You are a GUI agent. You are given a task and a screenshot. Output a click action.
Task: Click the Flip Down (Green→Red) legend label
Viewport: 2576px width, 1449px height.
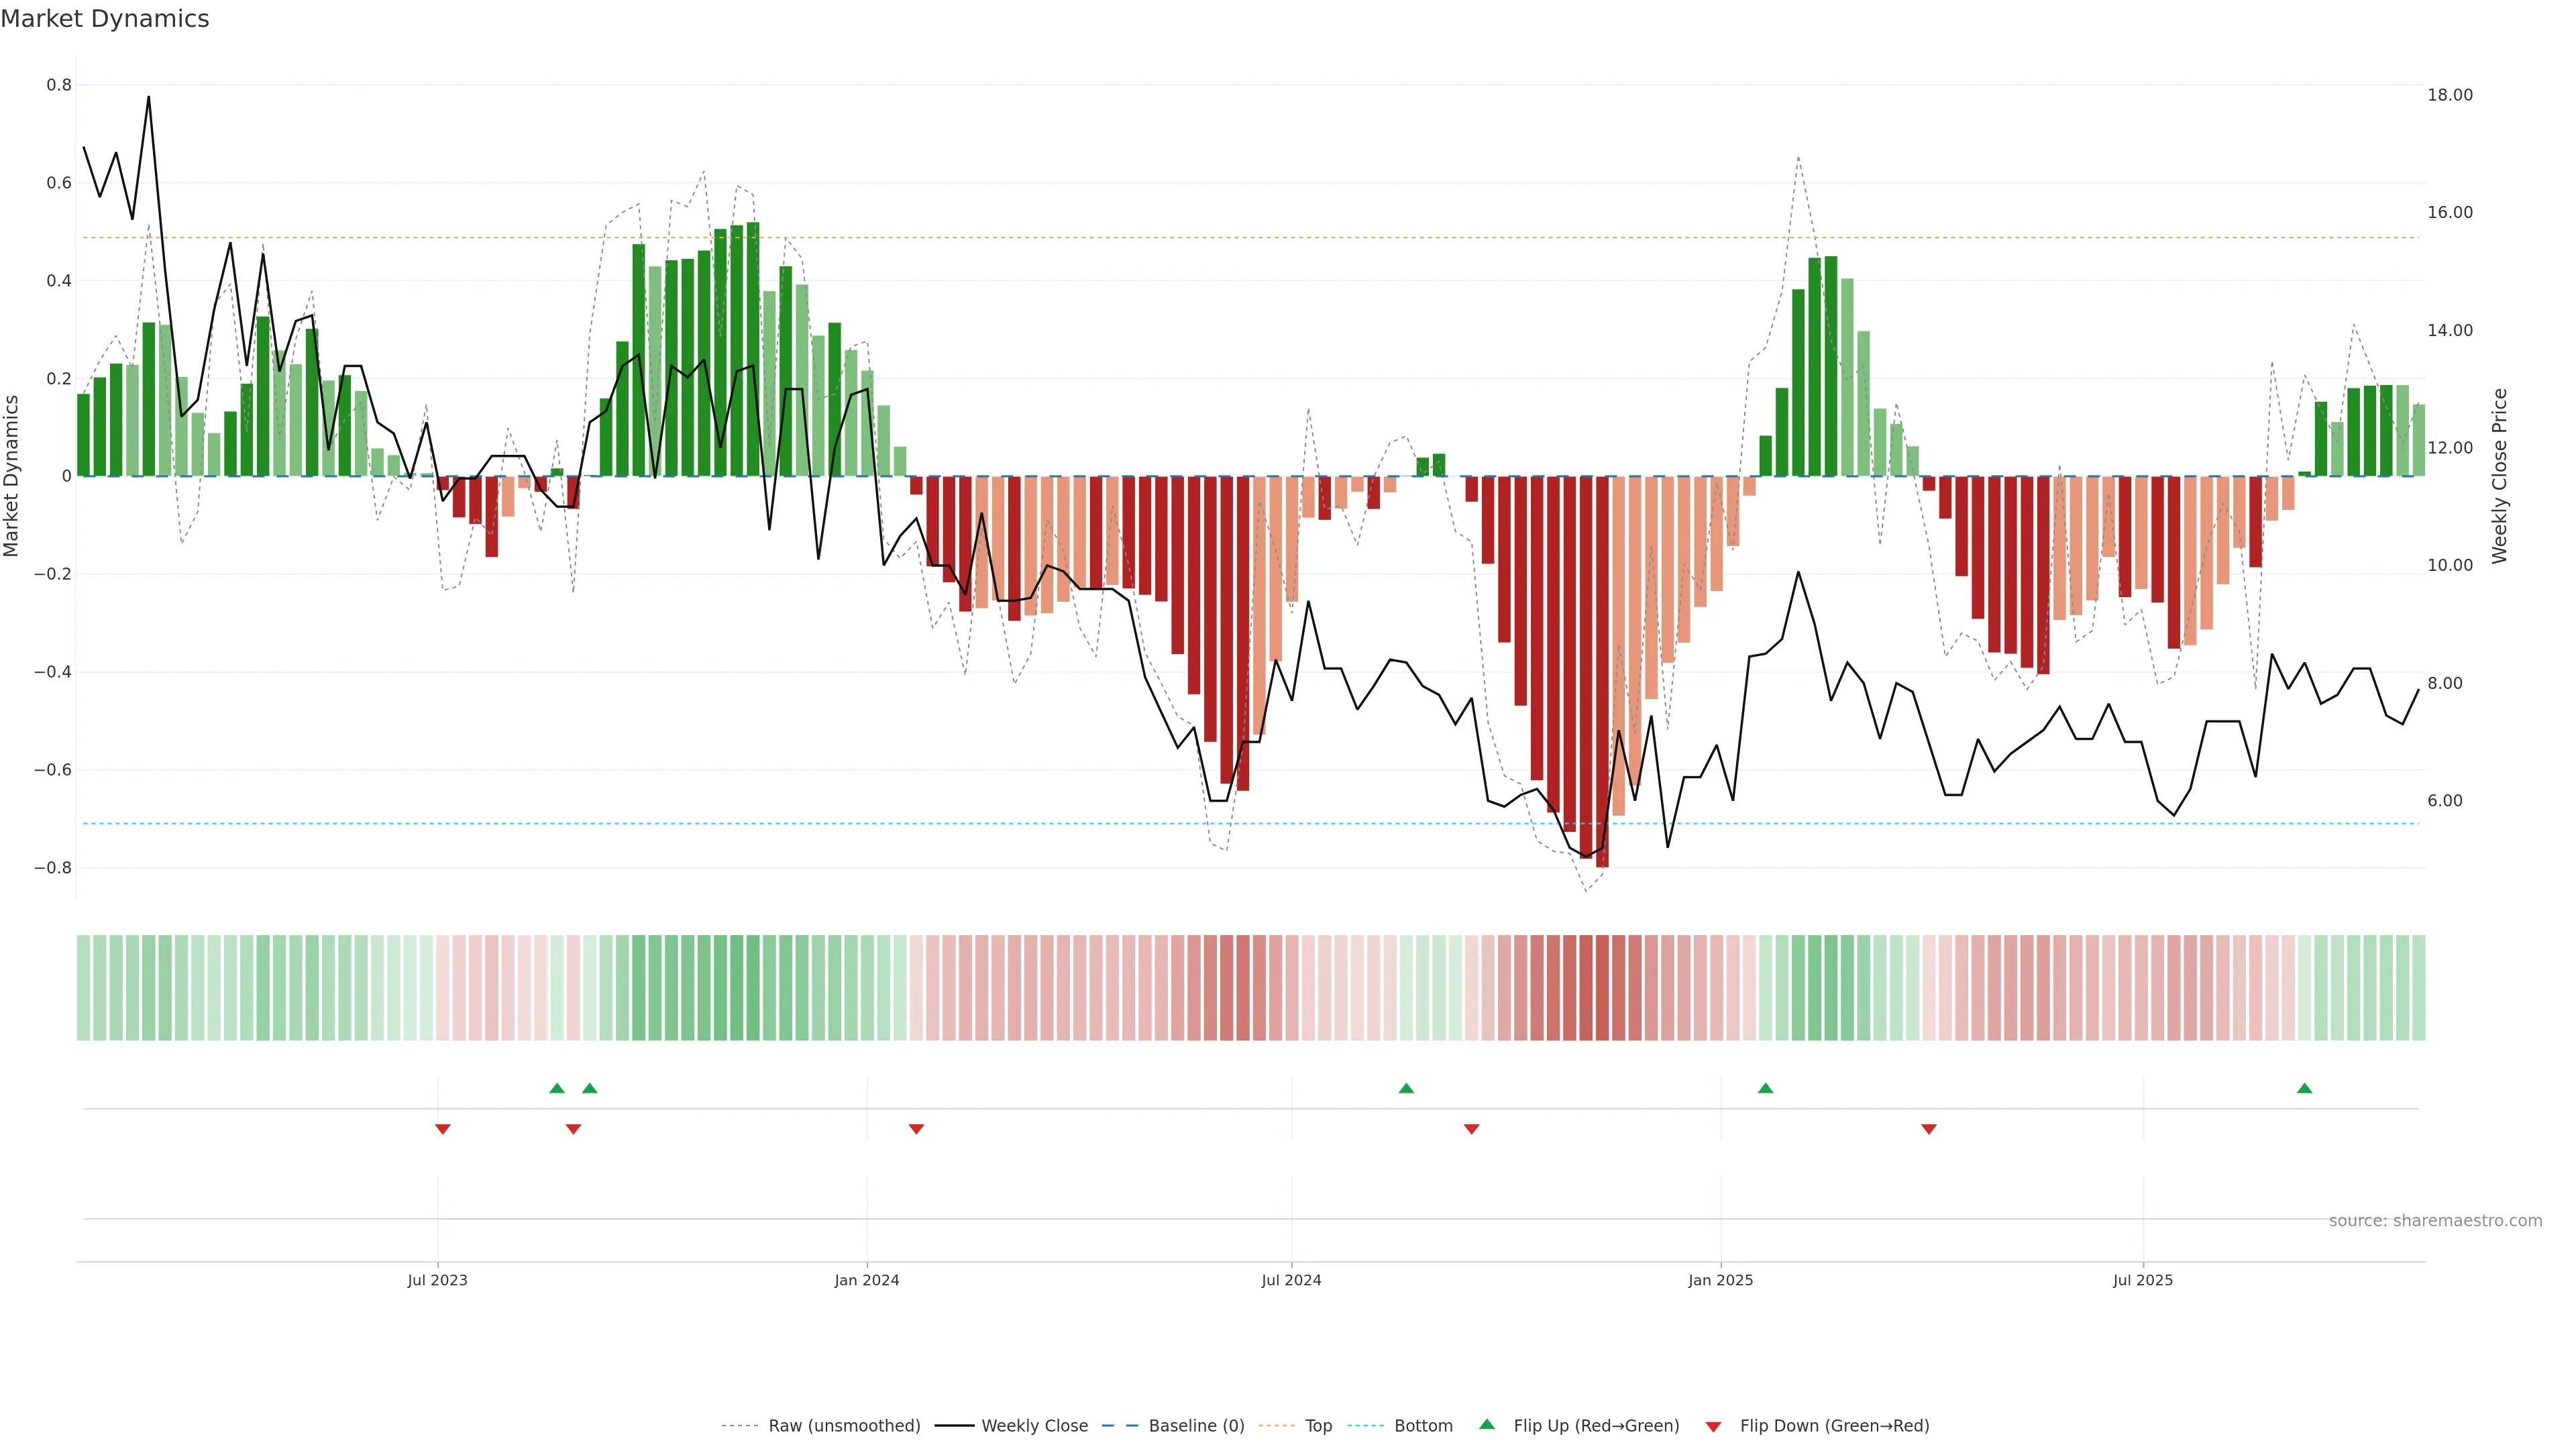[1834, 1426]
